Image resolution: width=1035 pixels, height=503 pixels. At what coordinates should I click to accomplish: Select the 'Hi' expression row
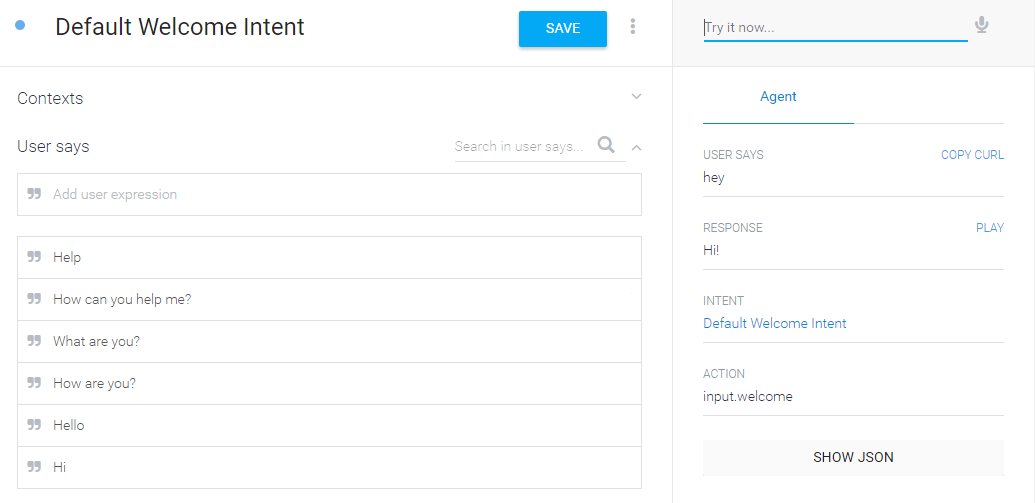pyautogui.click(x=329, y=467)
